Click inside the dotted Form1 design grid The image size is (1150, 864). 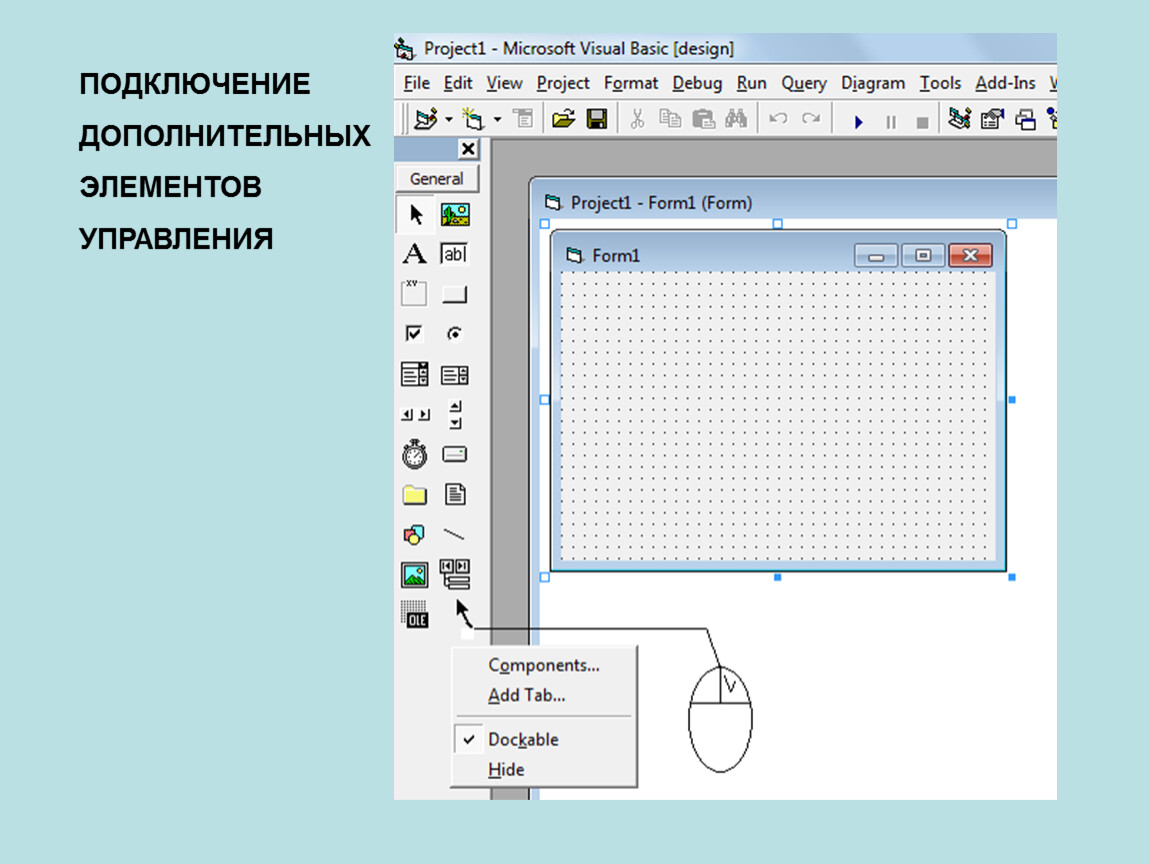pos(777,416)
